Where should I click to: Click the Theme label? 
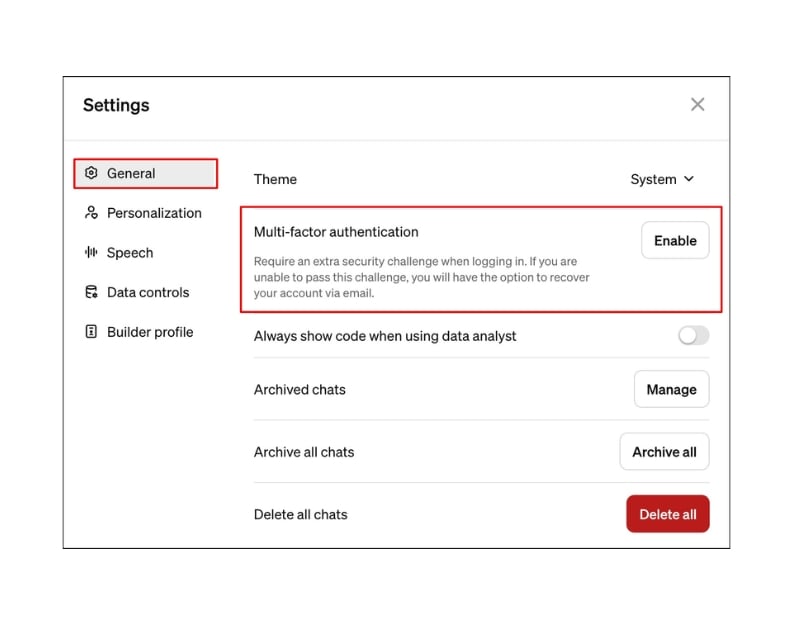[x=275, y=179]
